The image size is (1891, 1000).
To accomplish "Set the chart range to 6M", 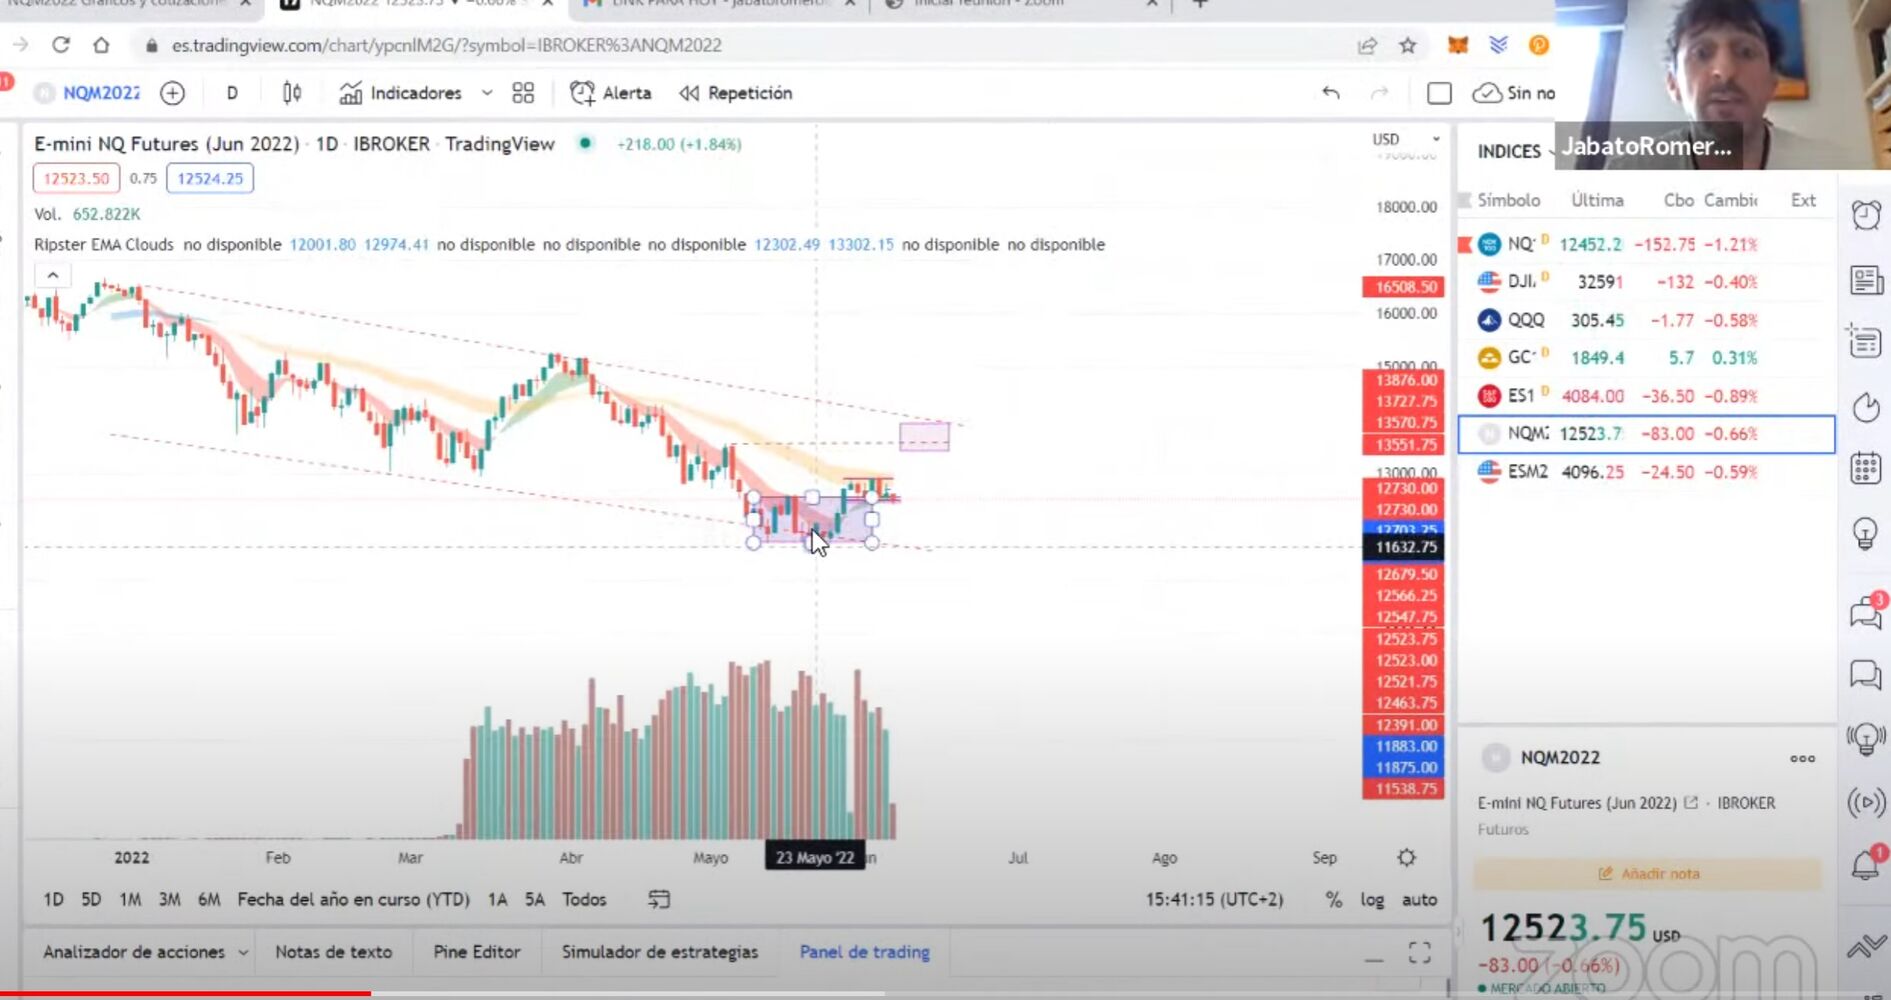I will point(209,900).
